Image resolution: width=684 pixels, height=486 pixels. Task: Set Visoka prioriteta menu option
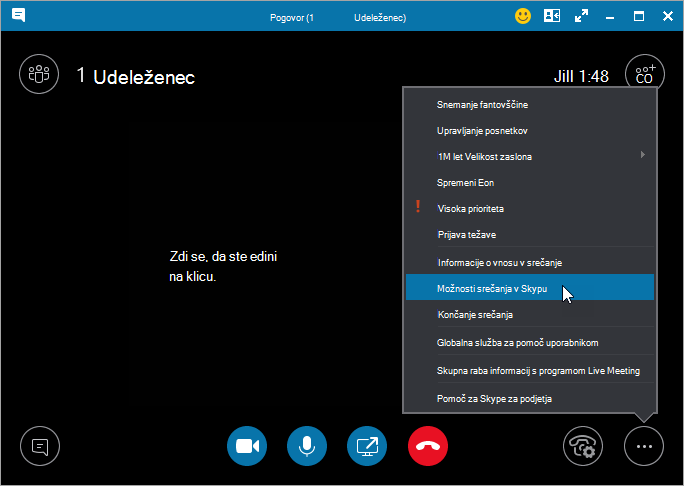tap(530, 209)
